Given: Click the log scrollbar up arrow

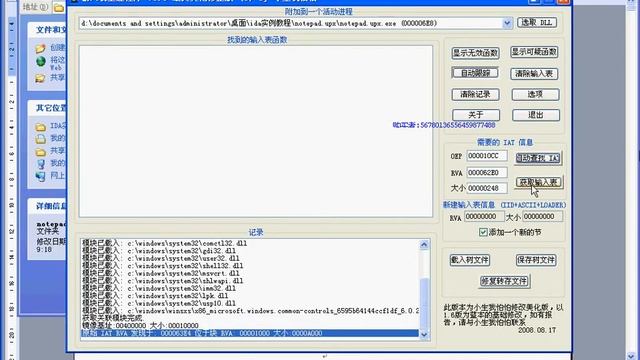Looking at the screenshot, I should click(424, 244).
